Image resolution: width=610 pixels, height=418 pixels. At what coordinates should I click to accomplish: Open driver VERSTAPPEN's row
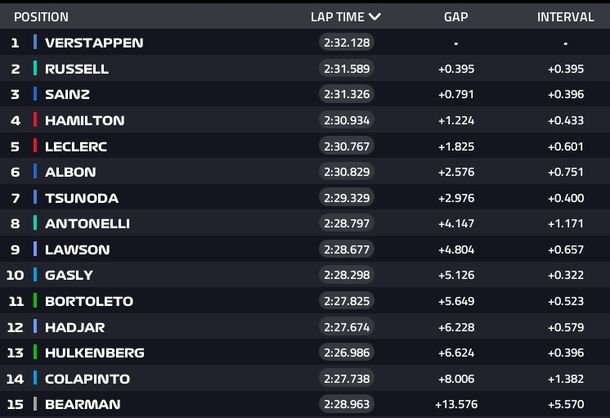[94, 43]
